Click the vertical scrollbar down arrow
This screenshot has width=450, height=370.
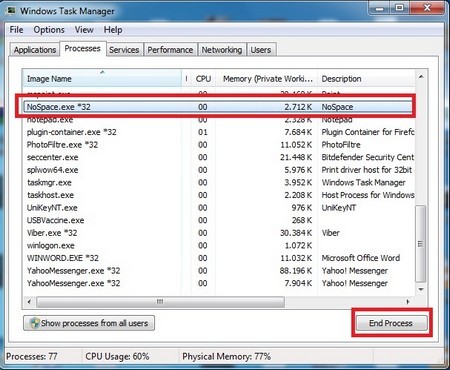(x=421, y=289)
